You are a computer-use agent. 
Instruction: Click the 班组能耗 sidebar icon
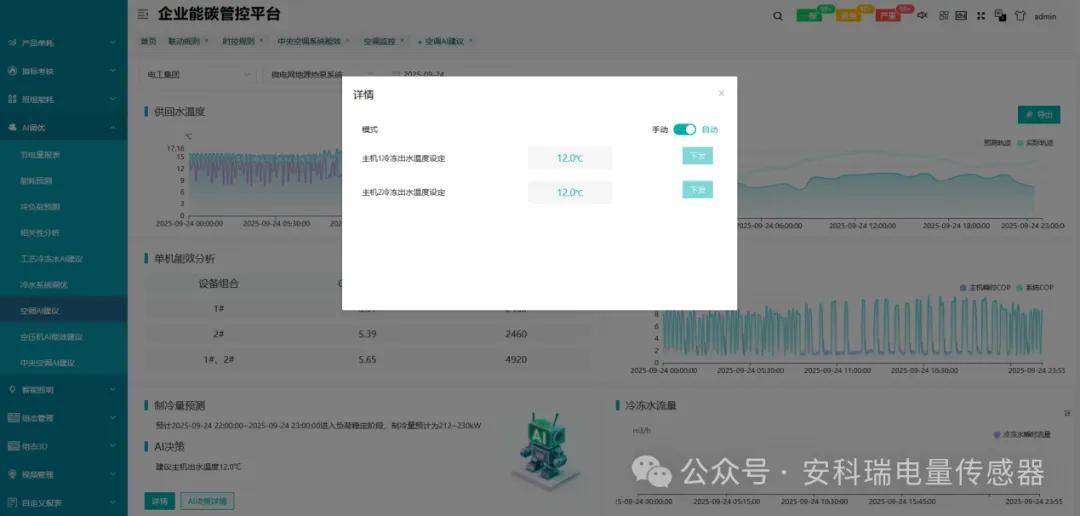(12, 99)
